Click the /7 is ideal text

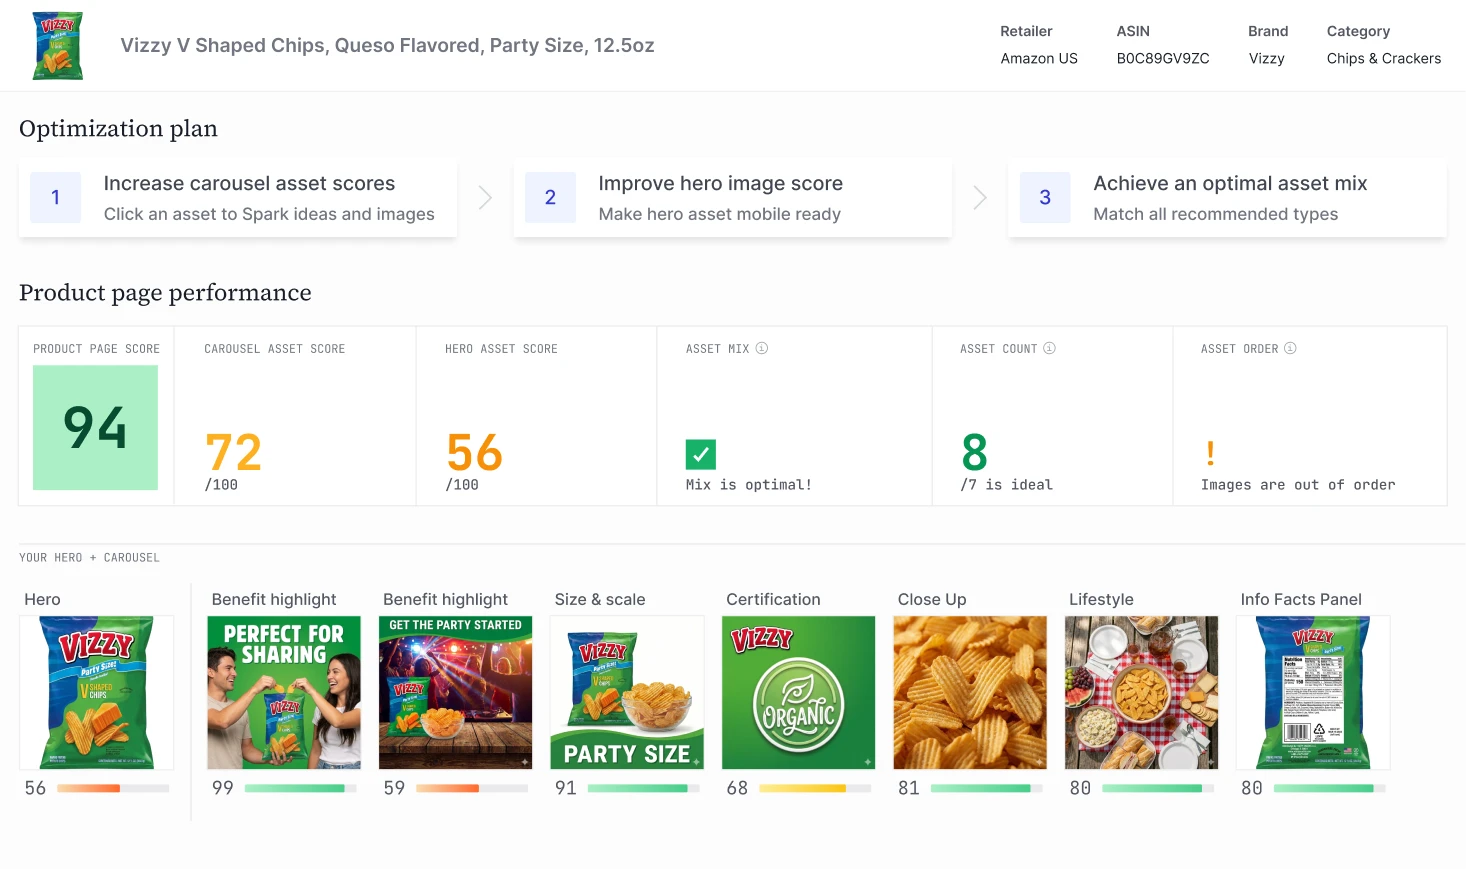1006,485
